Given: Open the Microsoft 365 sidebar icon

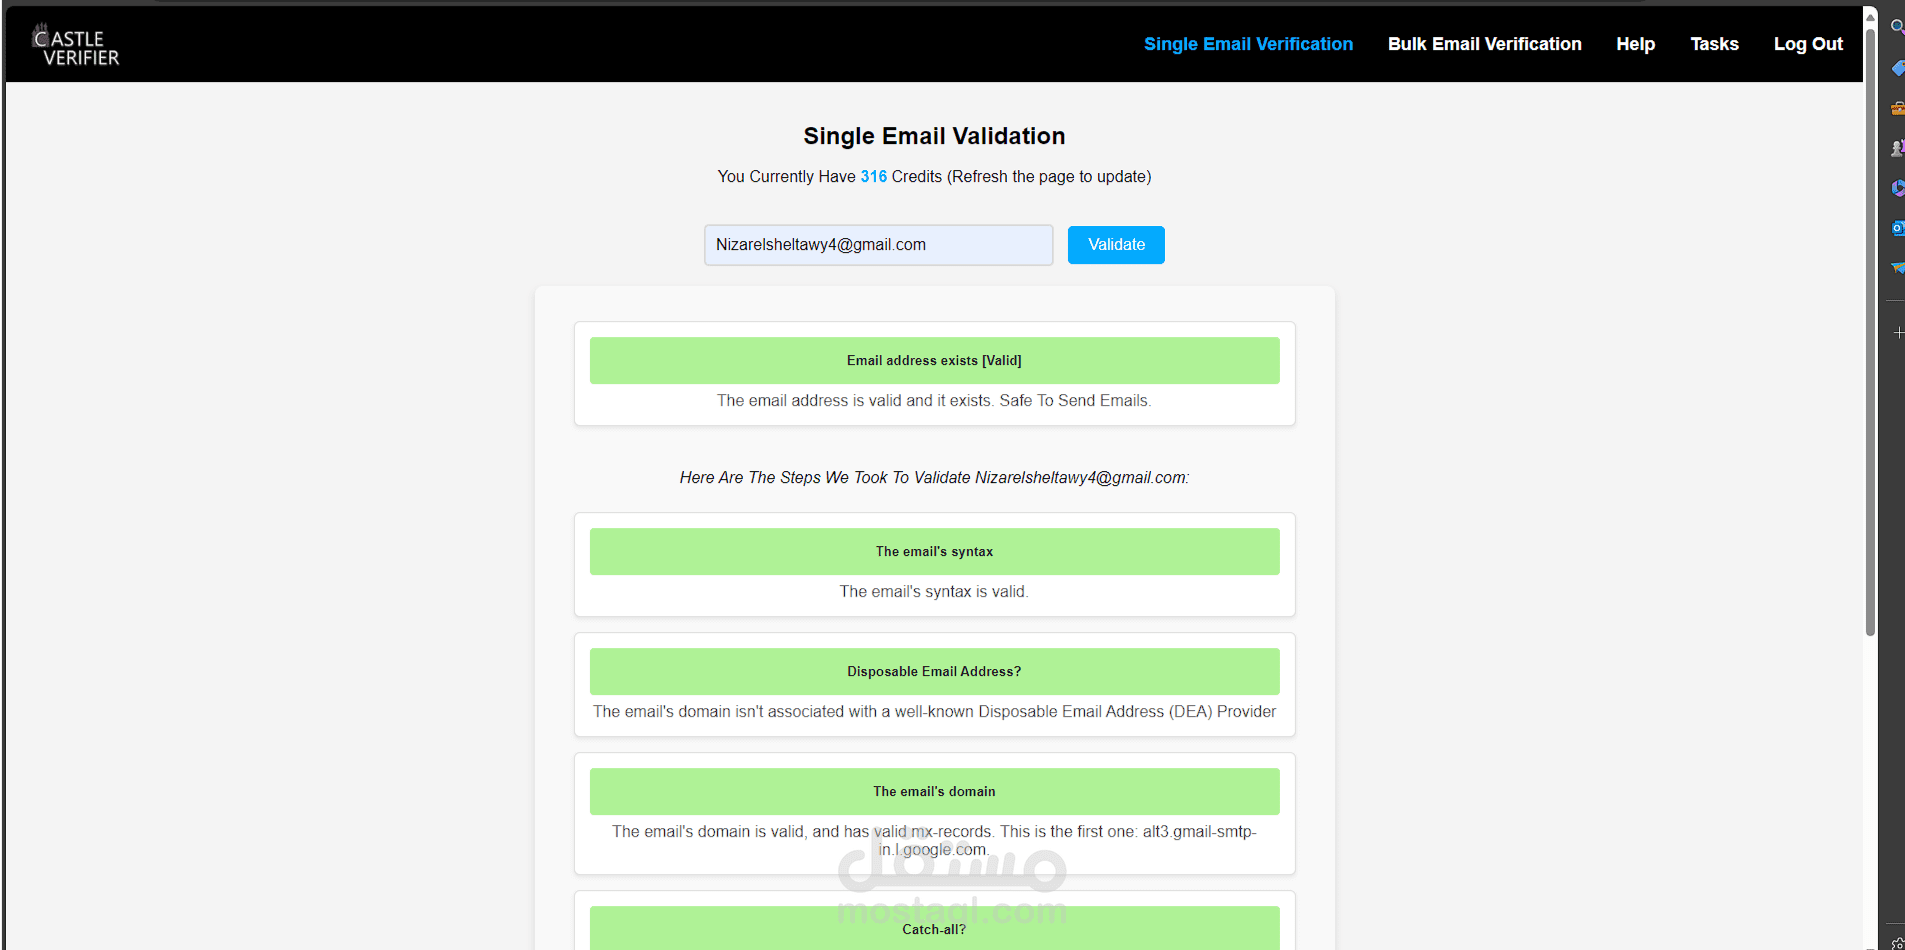Looking at the screenshot, I should 1897,188.
